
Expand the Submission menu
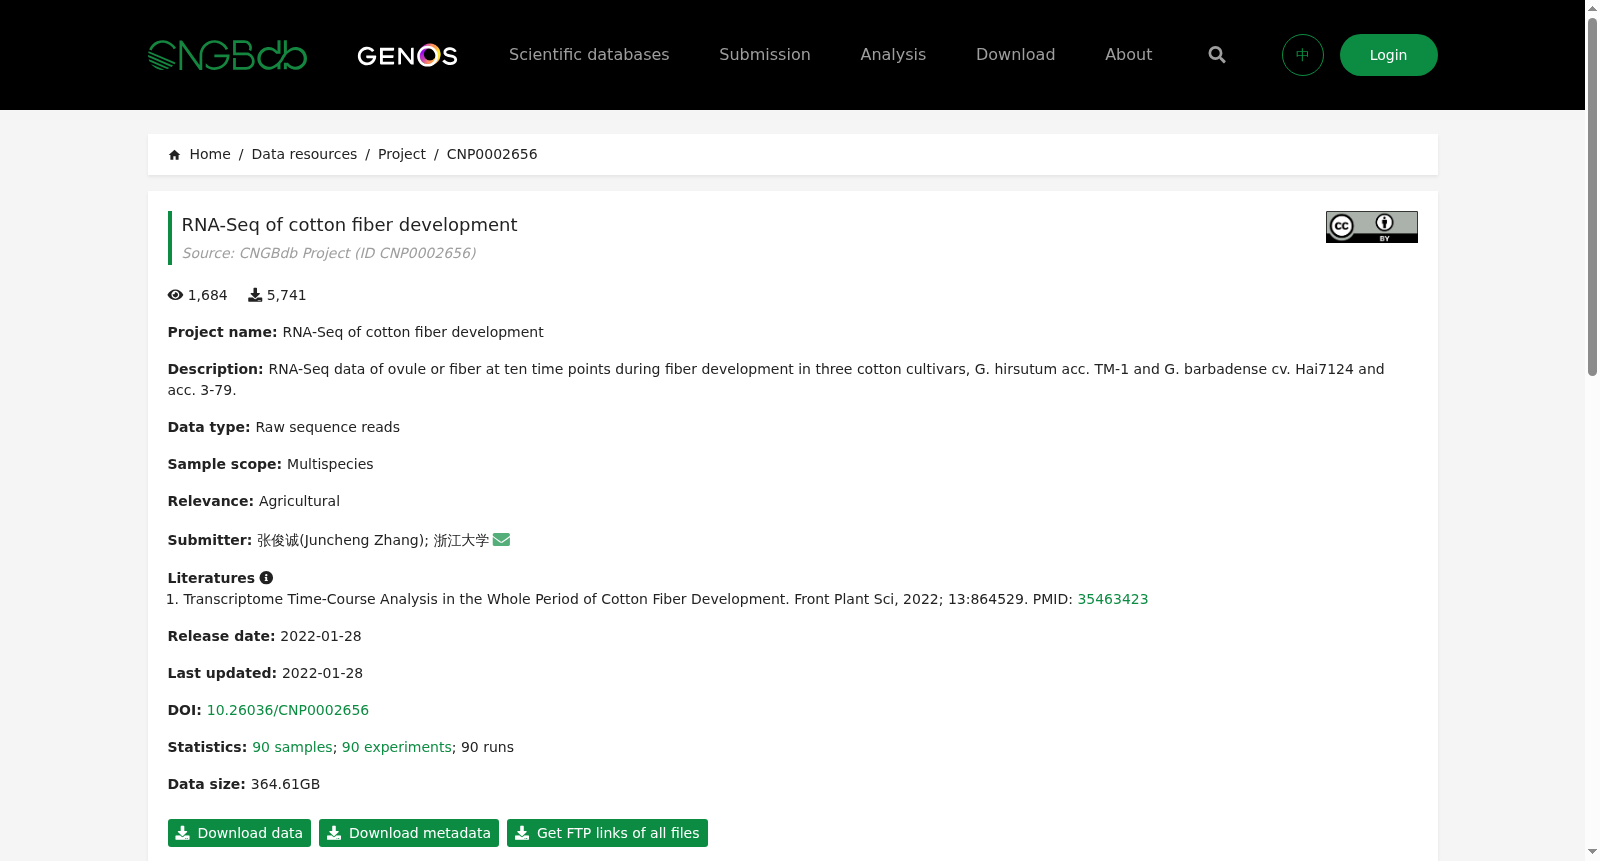765,55
